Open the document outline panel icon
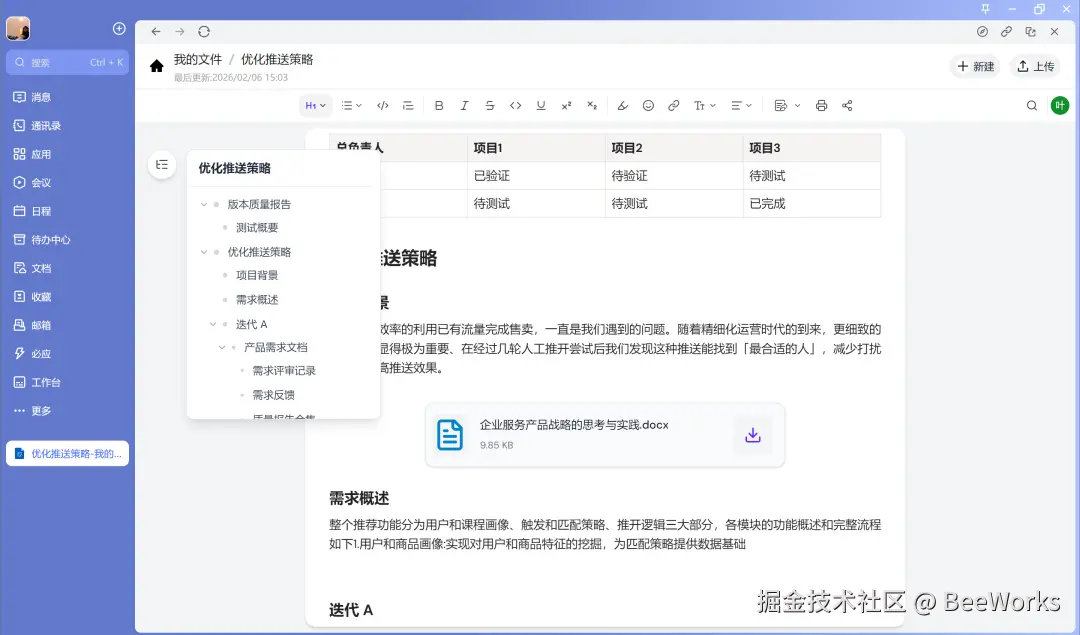This screenshot has height=635, width=1080. point(162,165)
